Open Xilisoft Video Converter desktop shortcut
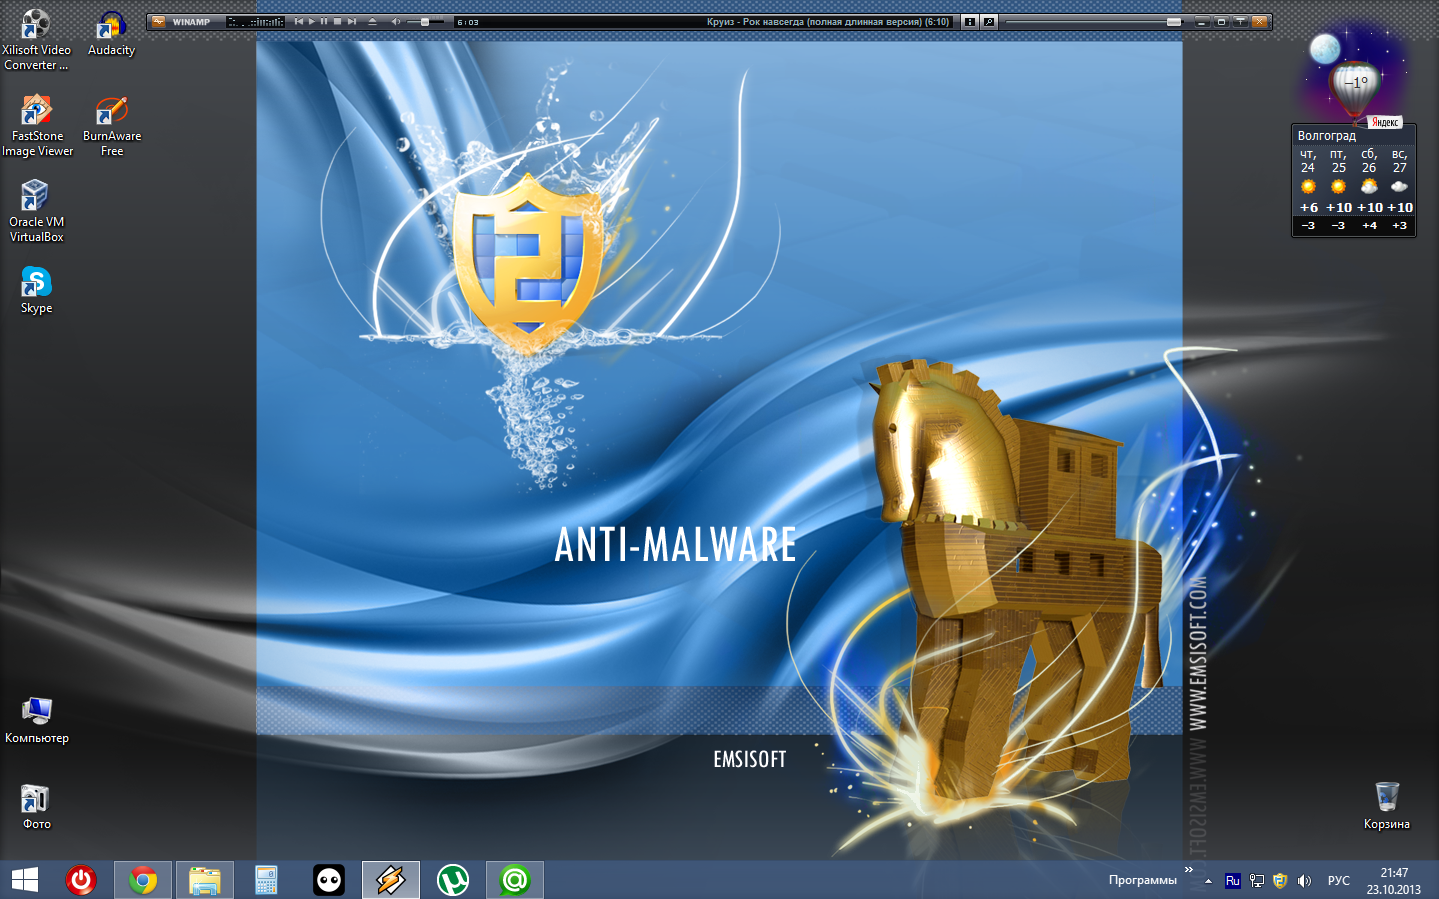Image resolution: width=1439 pixels, height=899 pixels. coord(36,38)
